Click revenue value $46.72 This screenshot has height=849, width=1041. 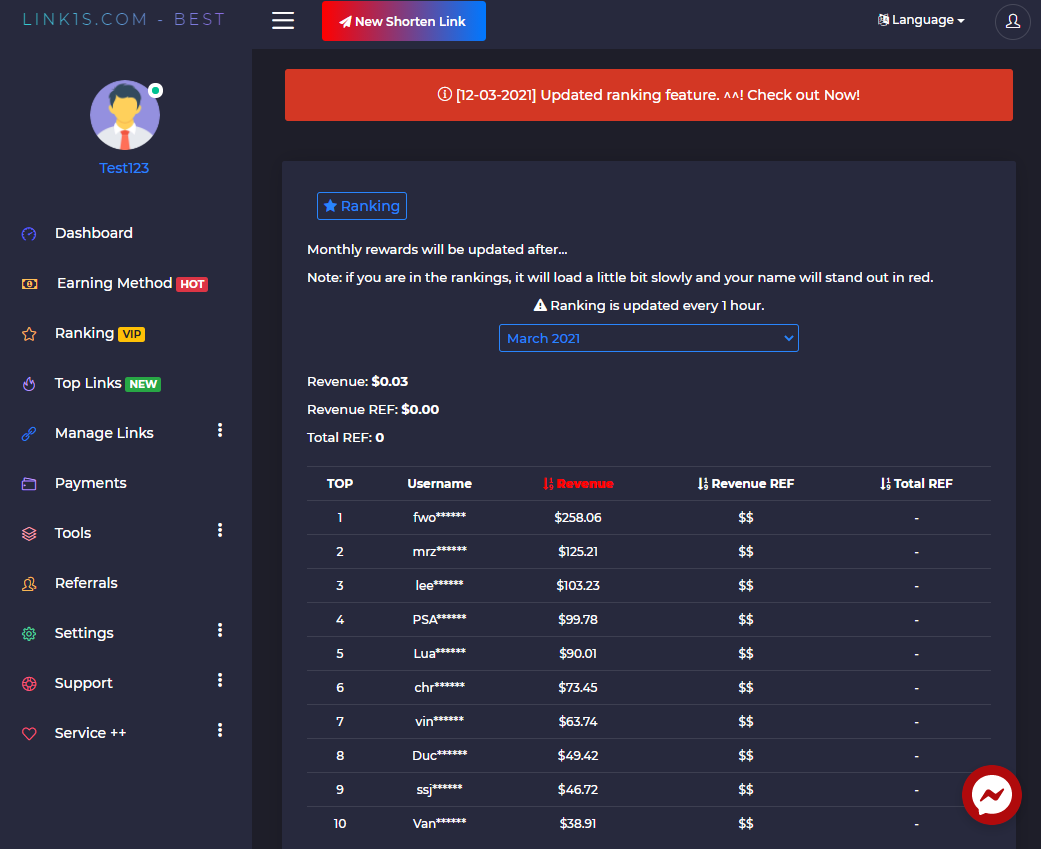[578, 790]
